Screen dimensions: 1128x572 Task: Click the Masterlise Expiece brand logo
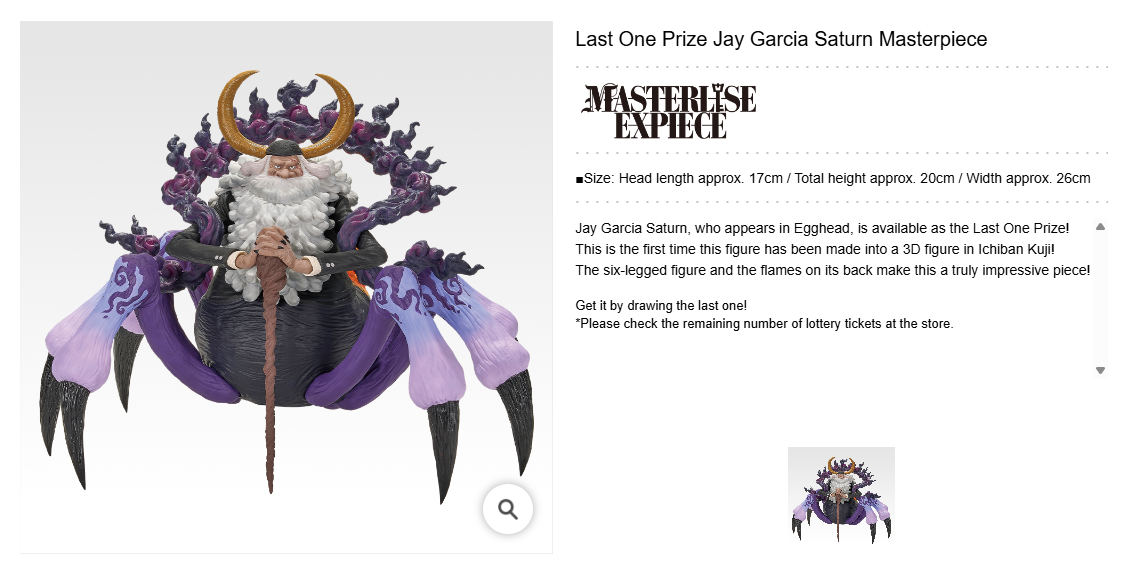coord(669,111)
